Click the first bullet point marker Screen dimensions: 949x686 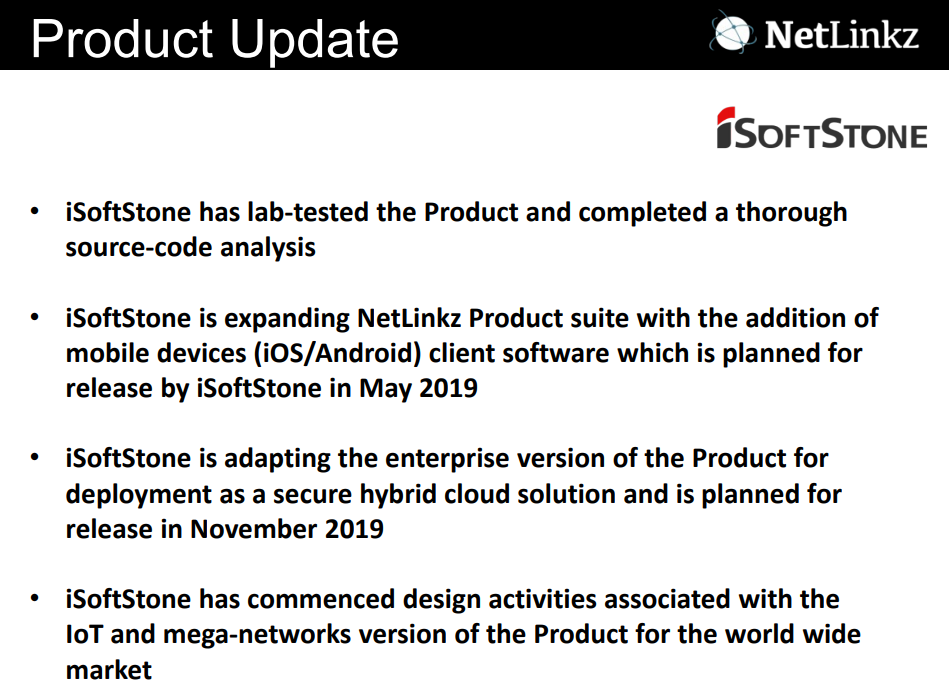[34, 211]
